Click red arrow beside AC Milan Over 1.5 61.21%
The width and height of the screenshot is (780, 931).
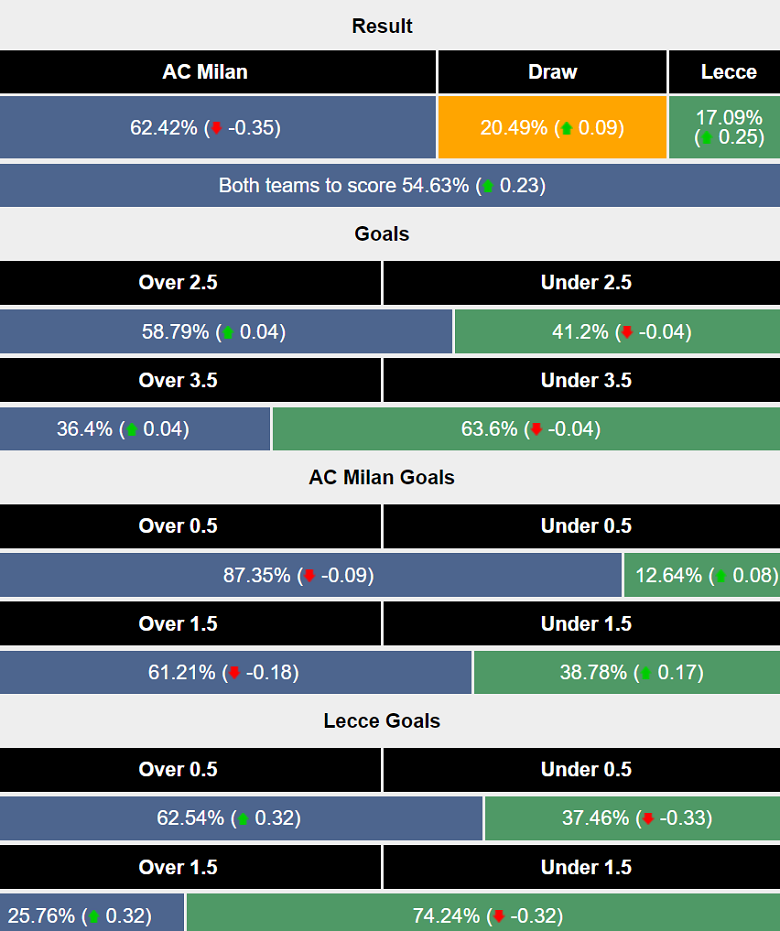point(234,673)
